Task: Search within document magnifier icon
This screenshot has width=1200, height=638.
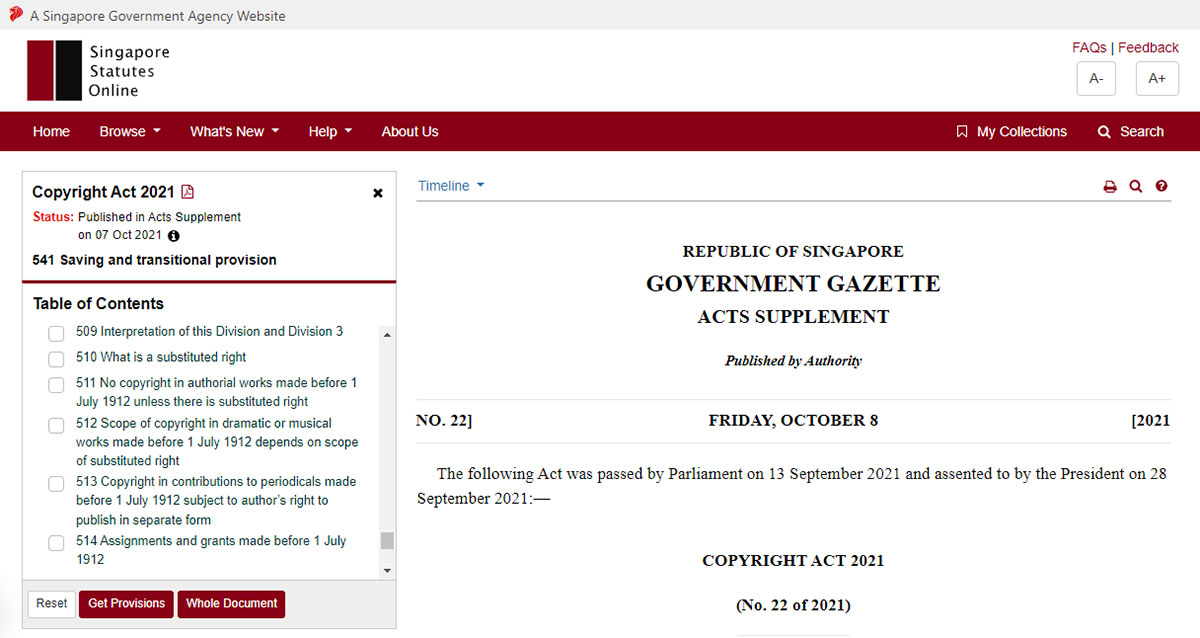Action: click(x=1136, y=186)
